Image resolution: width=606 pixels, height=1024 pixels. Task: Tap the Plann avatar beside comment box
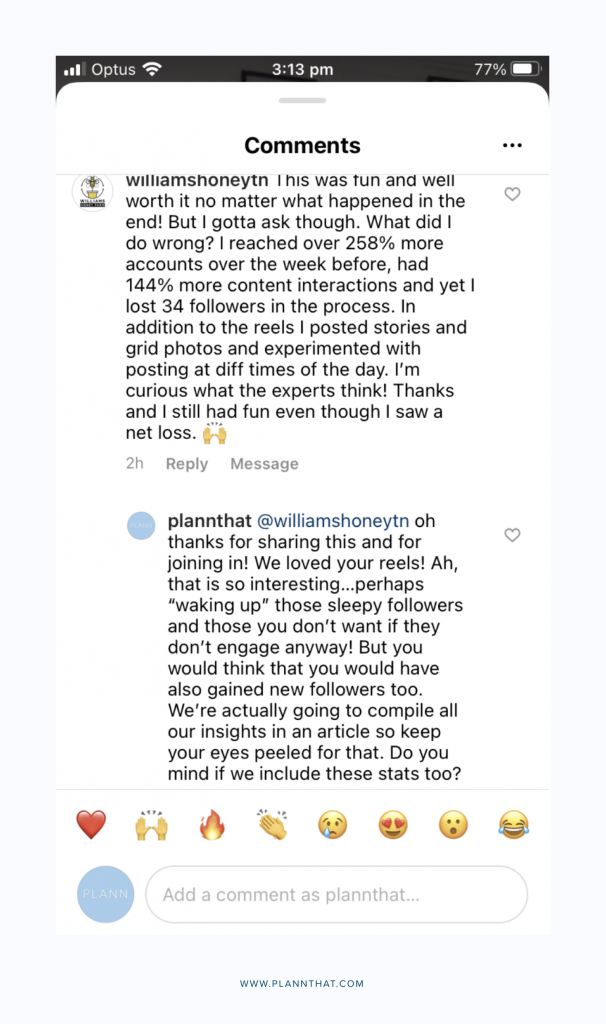tap(105, 894)
